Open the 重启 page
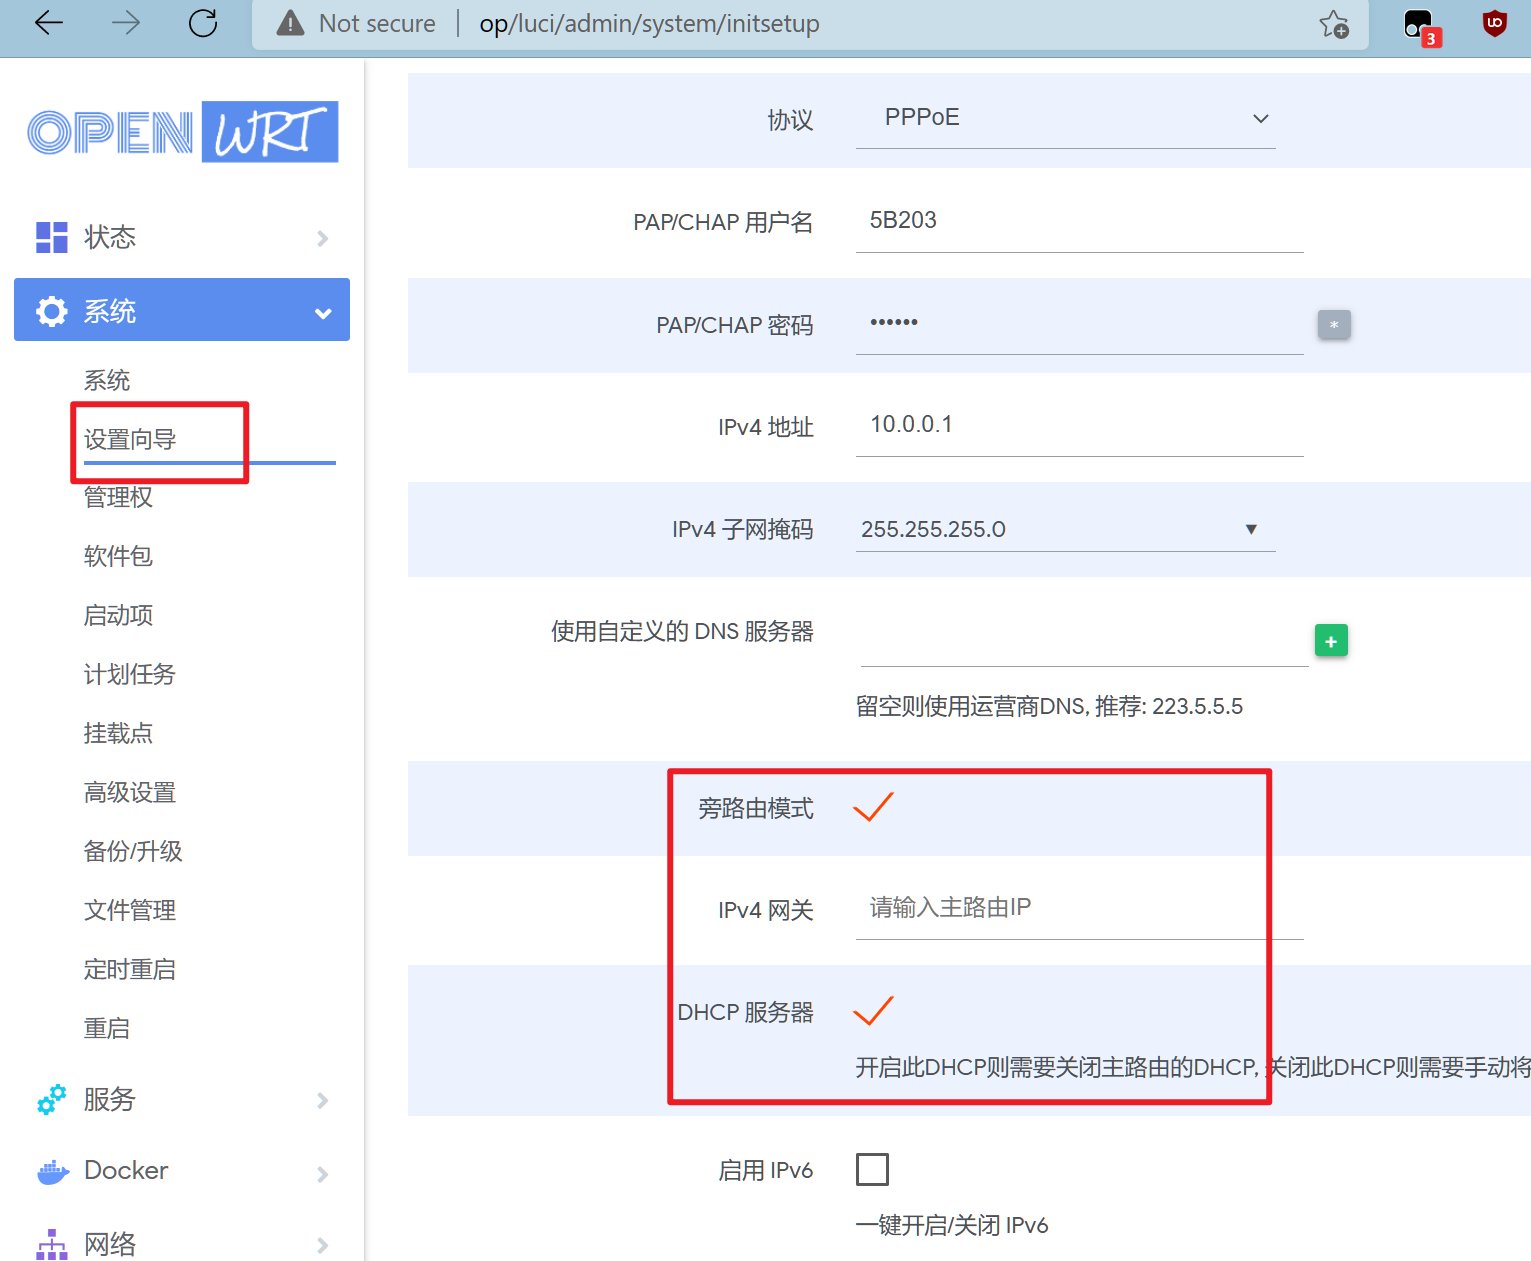The width and height of the screenshot is (1531, 1261). (107, 1028)
